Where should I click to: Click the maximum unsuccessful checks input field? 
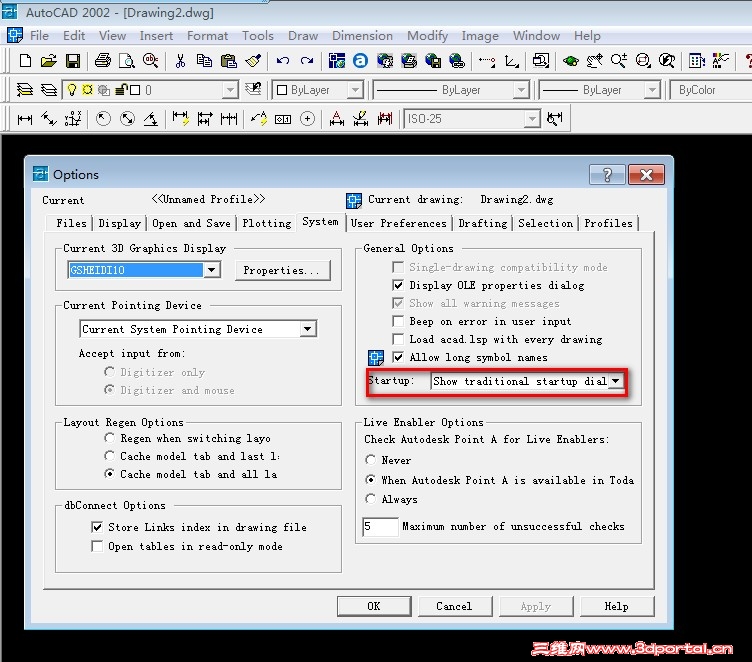tap(380, 526)
